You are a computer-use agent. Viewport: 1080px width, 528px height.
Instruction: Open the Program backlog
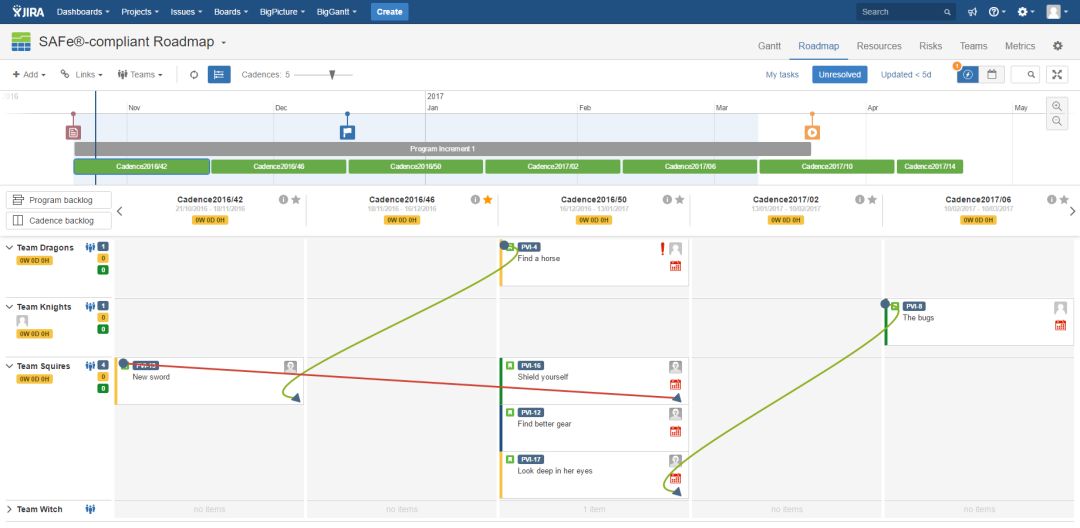pos(59,200)
